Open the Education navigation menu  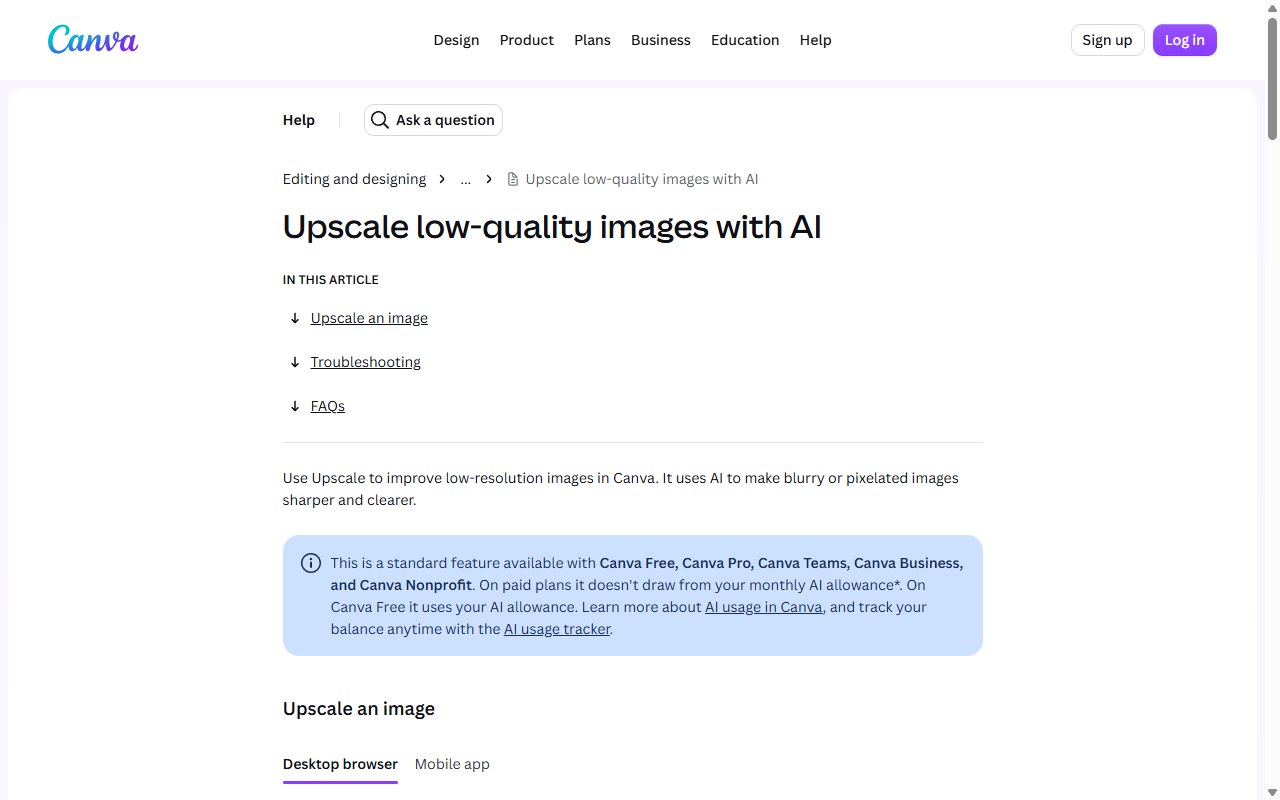click(x=745, y=40)
